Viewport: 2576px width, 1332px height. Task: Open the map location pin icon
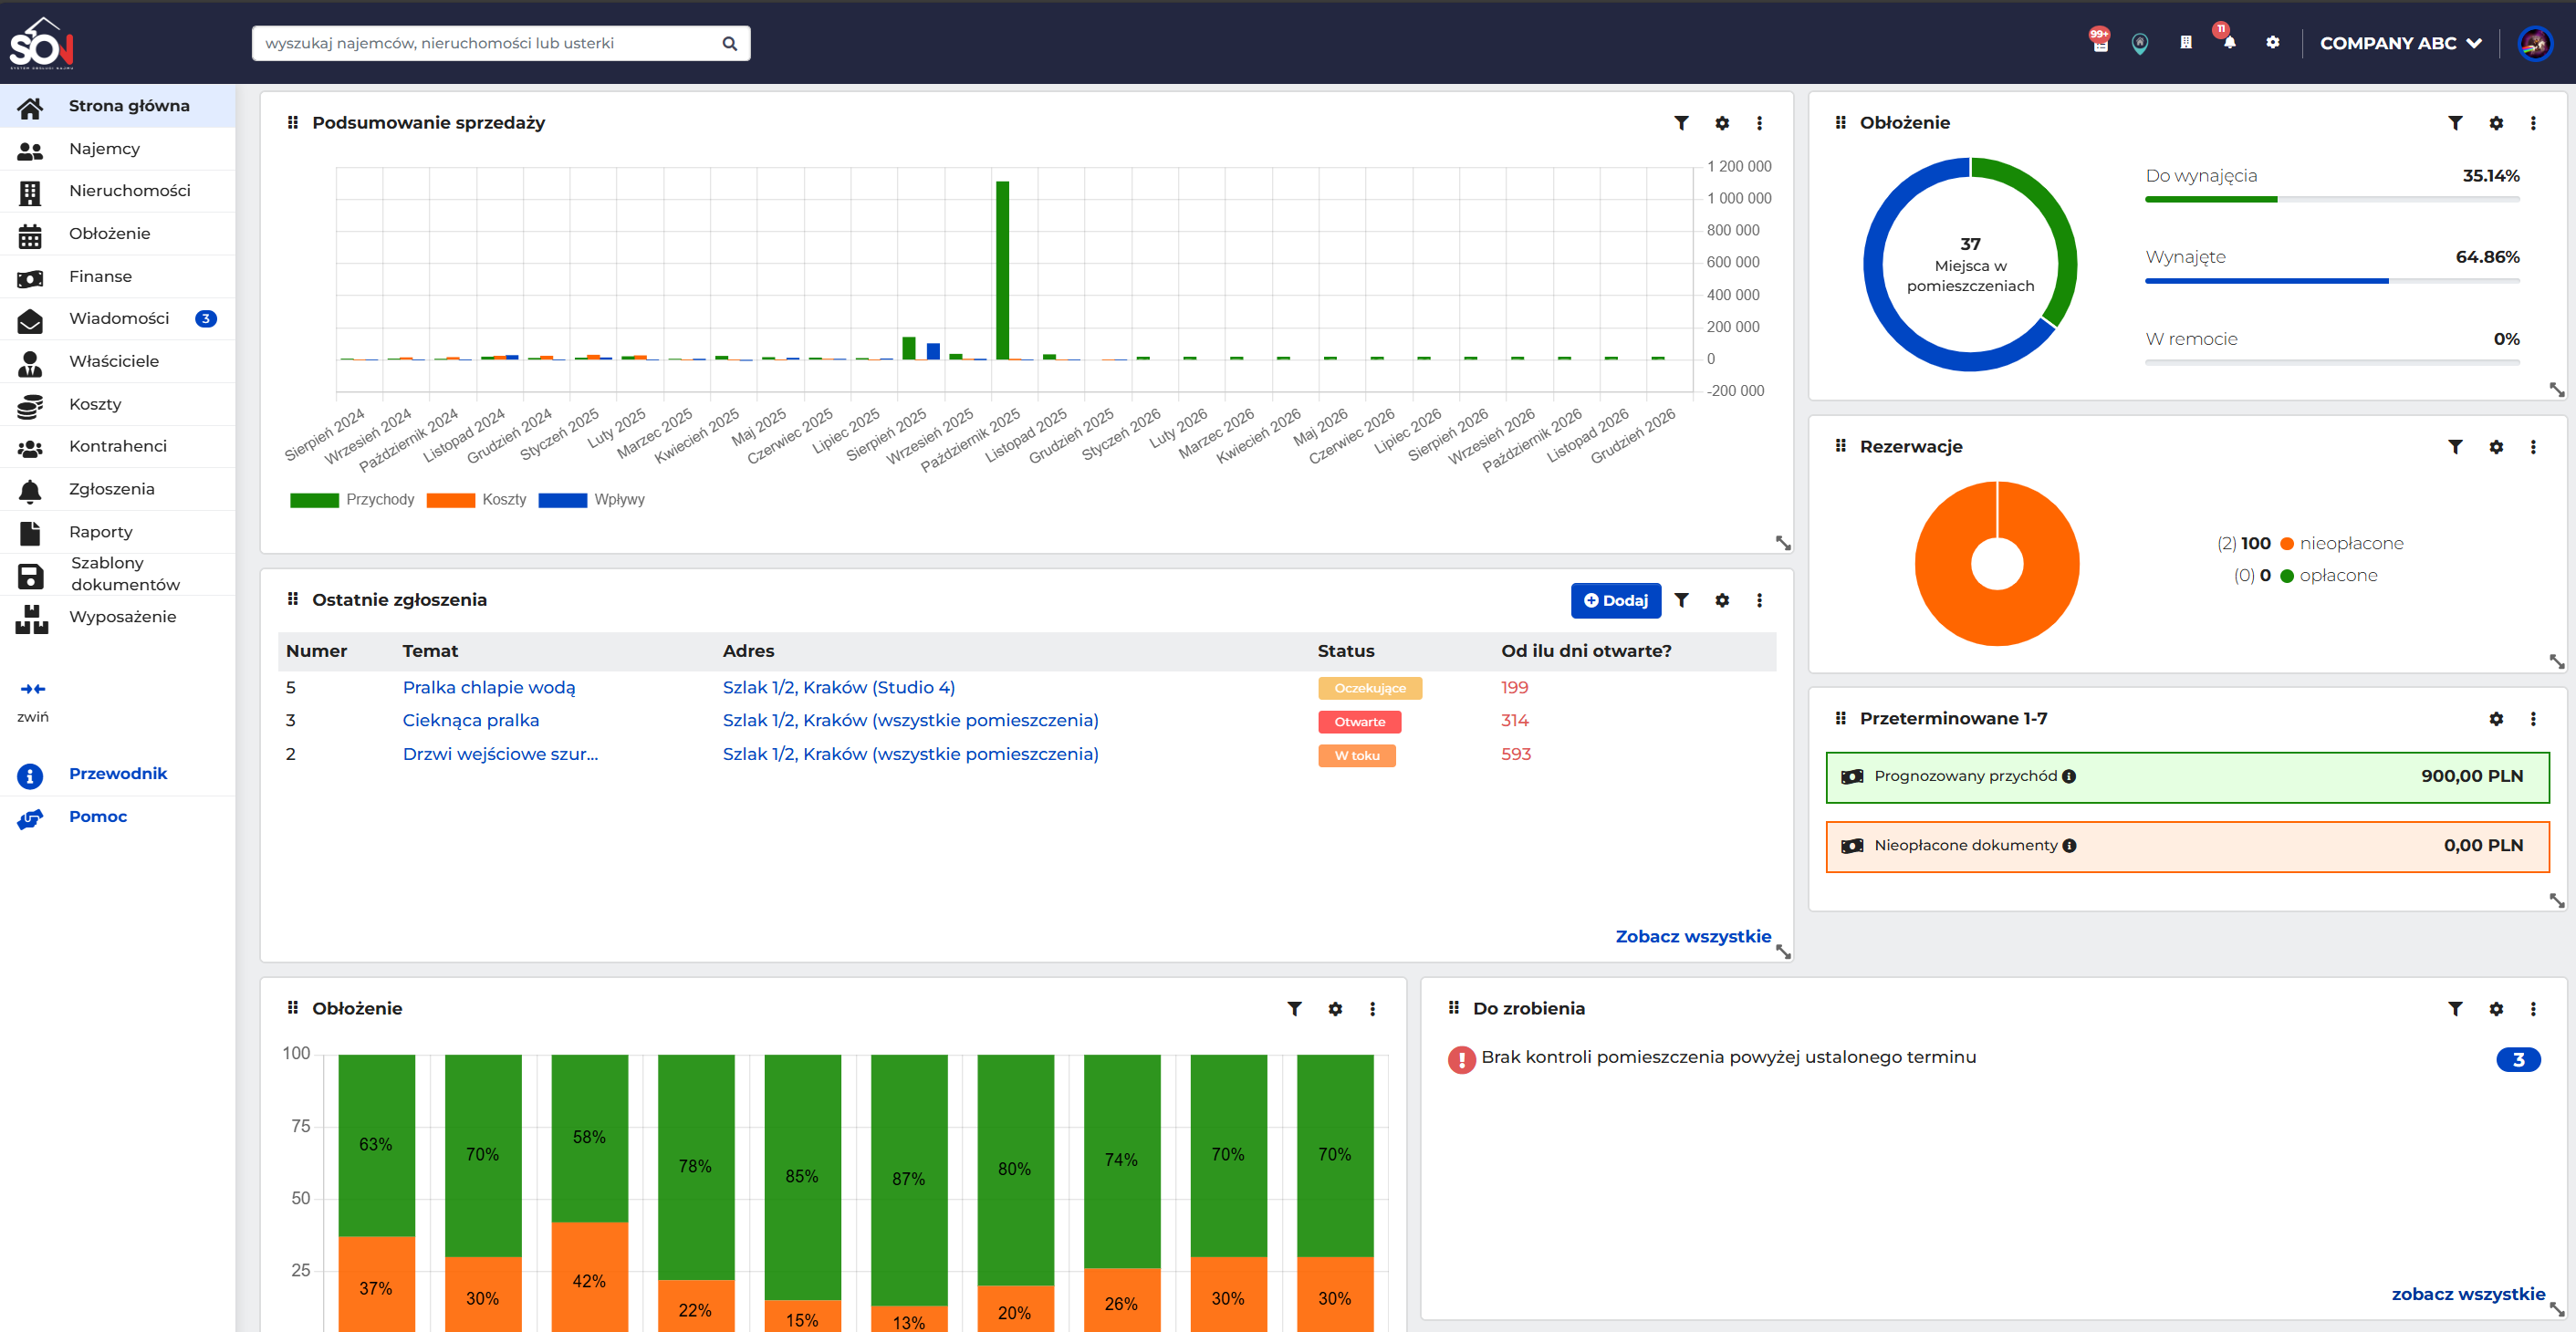(2139, 44)
